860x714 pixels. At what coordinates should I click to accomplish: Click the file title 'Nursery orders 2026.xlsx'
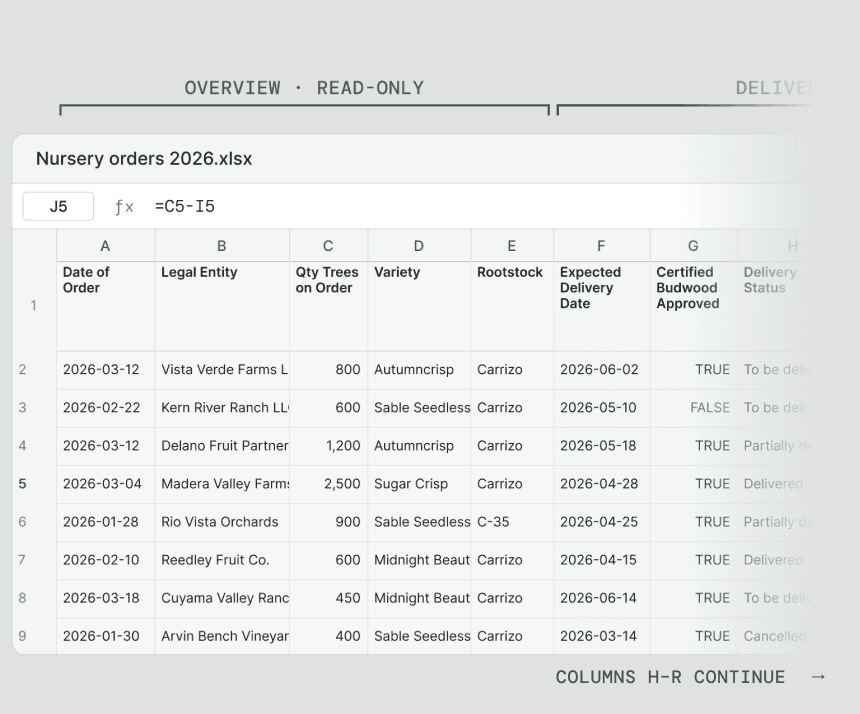(x=144, y=159)
